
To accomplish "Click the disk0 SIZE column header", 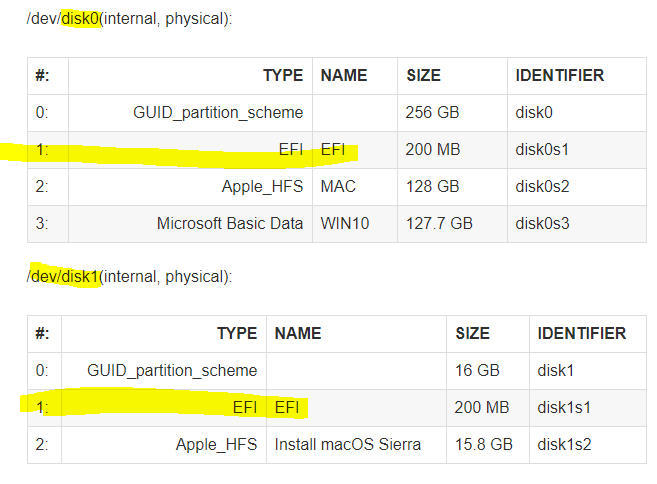I will point(423,75).
